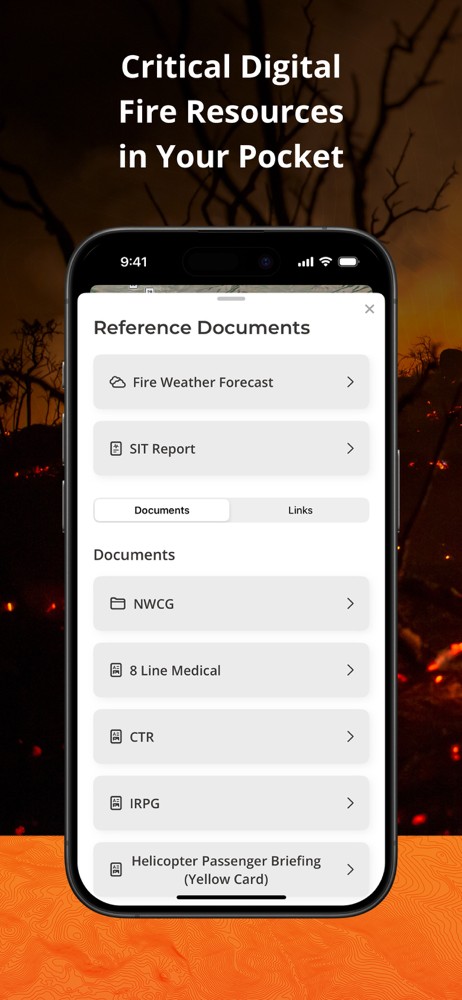Image resolution: width=462 pixels, height=1000 pixels.
Task: Tap the IRPG row chevron
Action: point(350,802)
